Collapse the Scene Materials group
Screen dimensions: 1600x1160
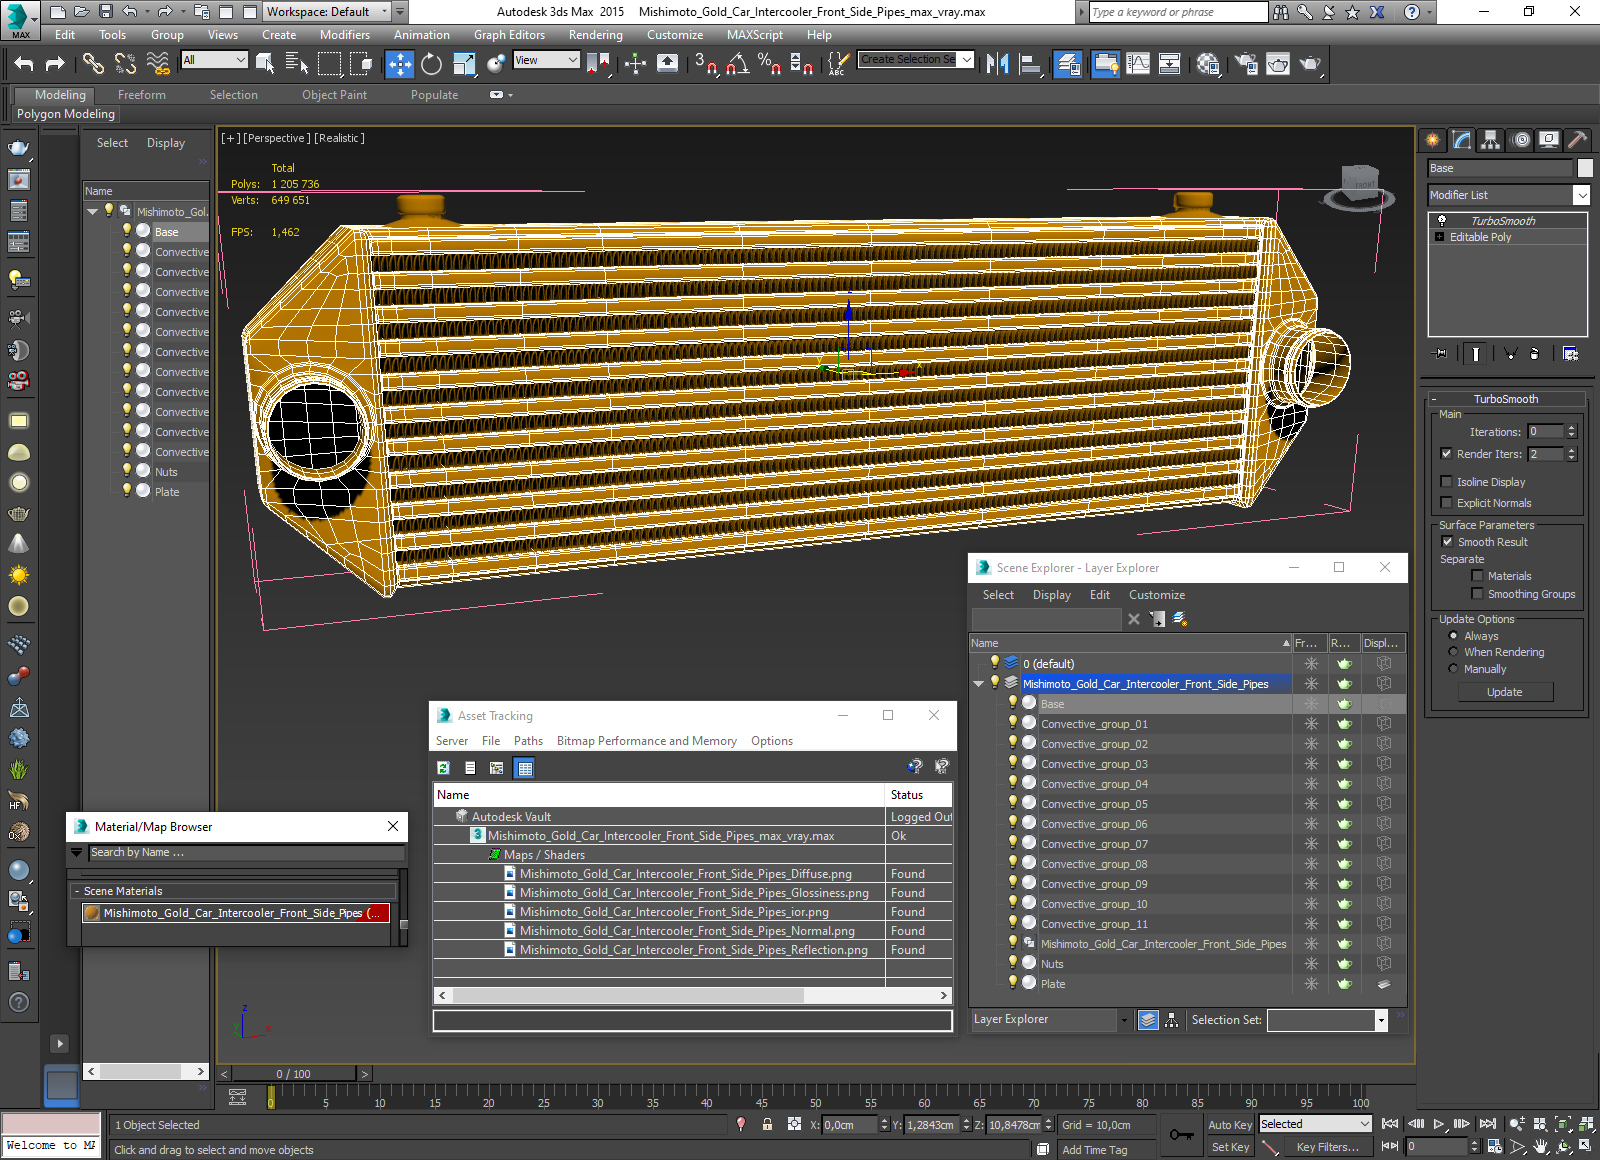77,891
